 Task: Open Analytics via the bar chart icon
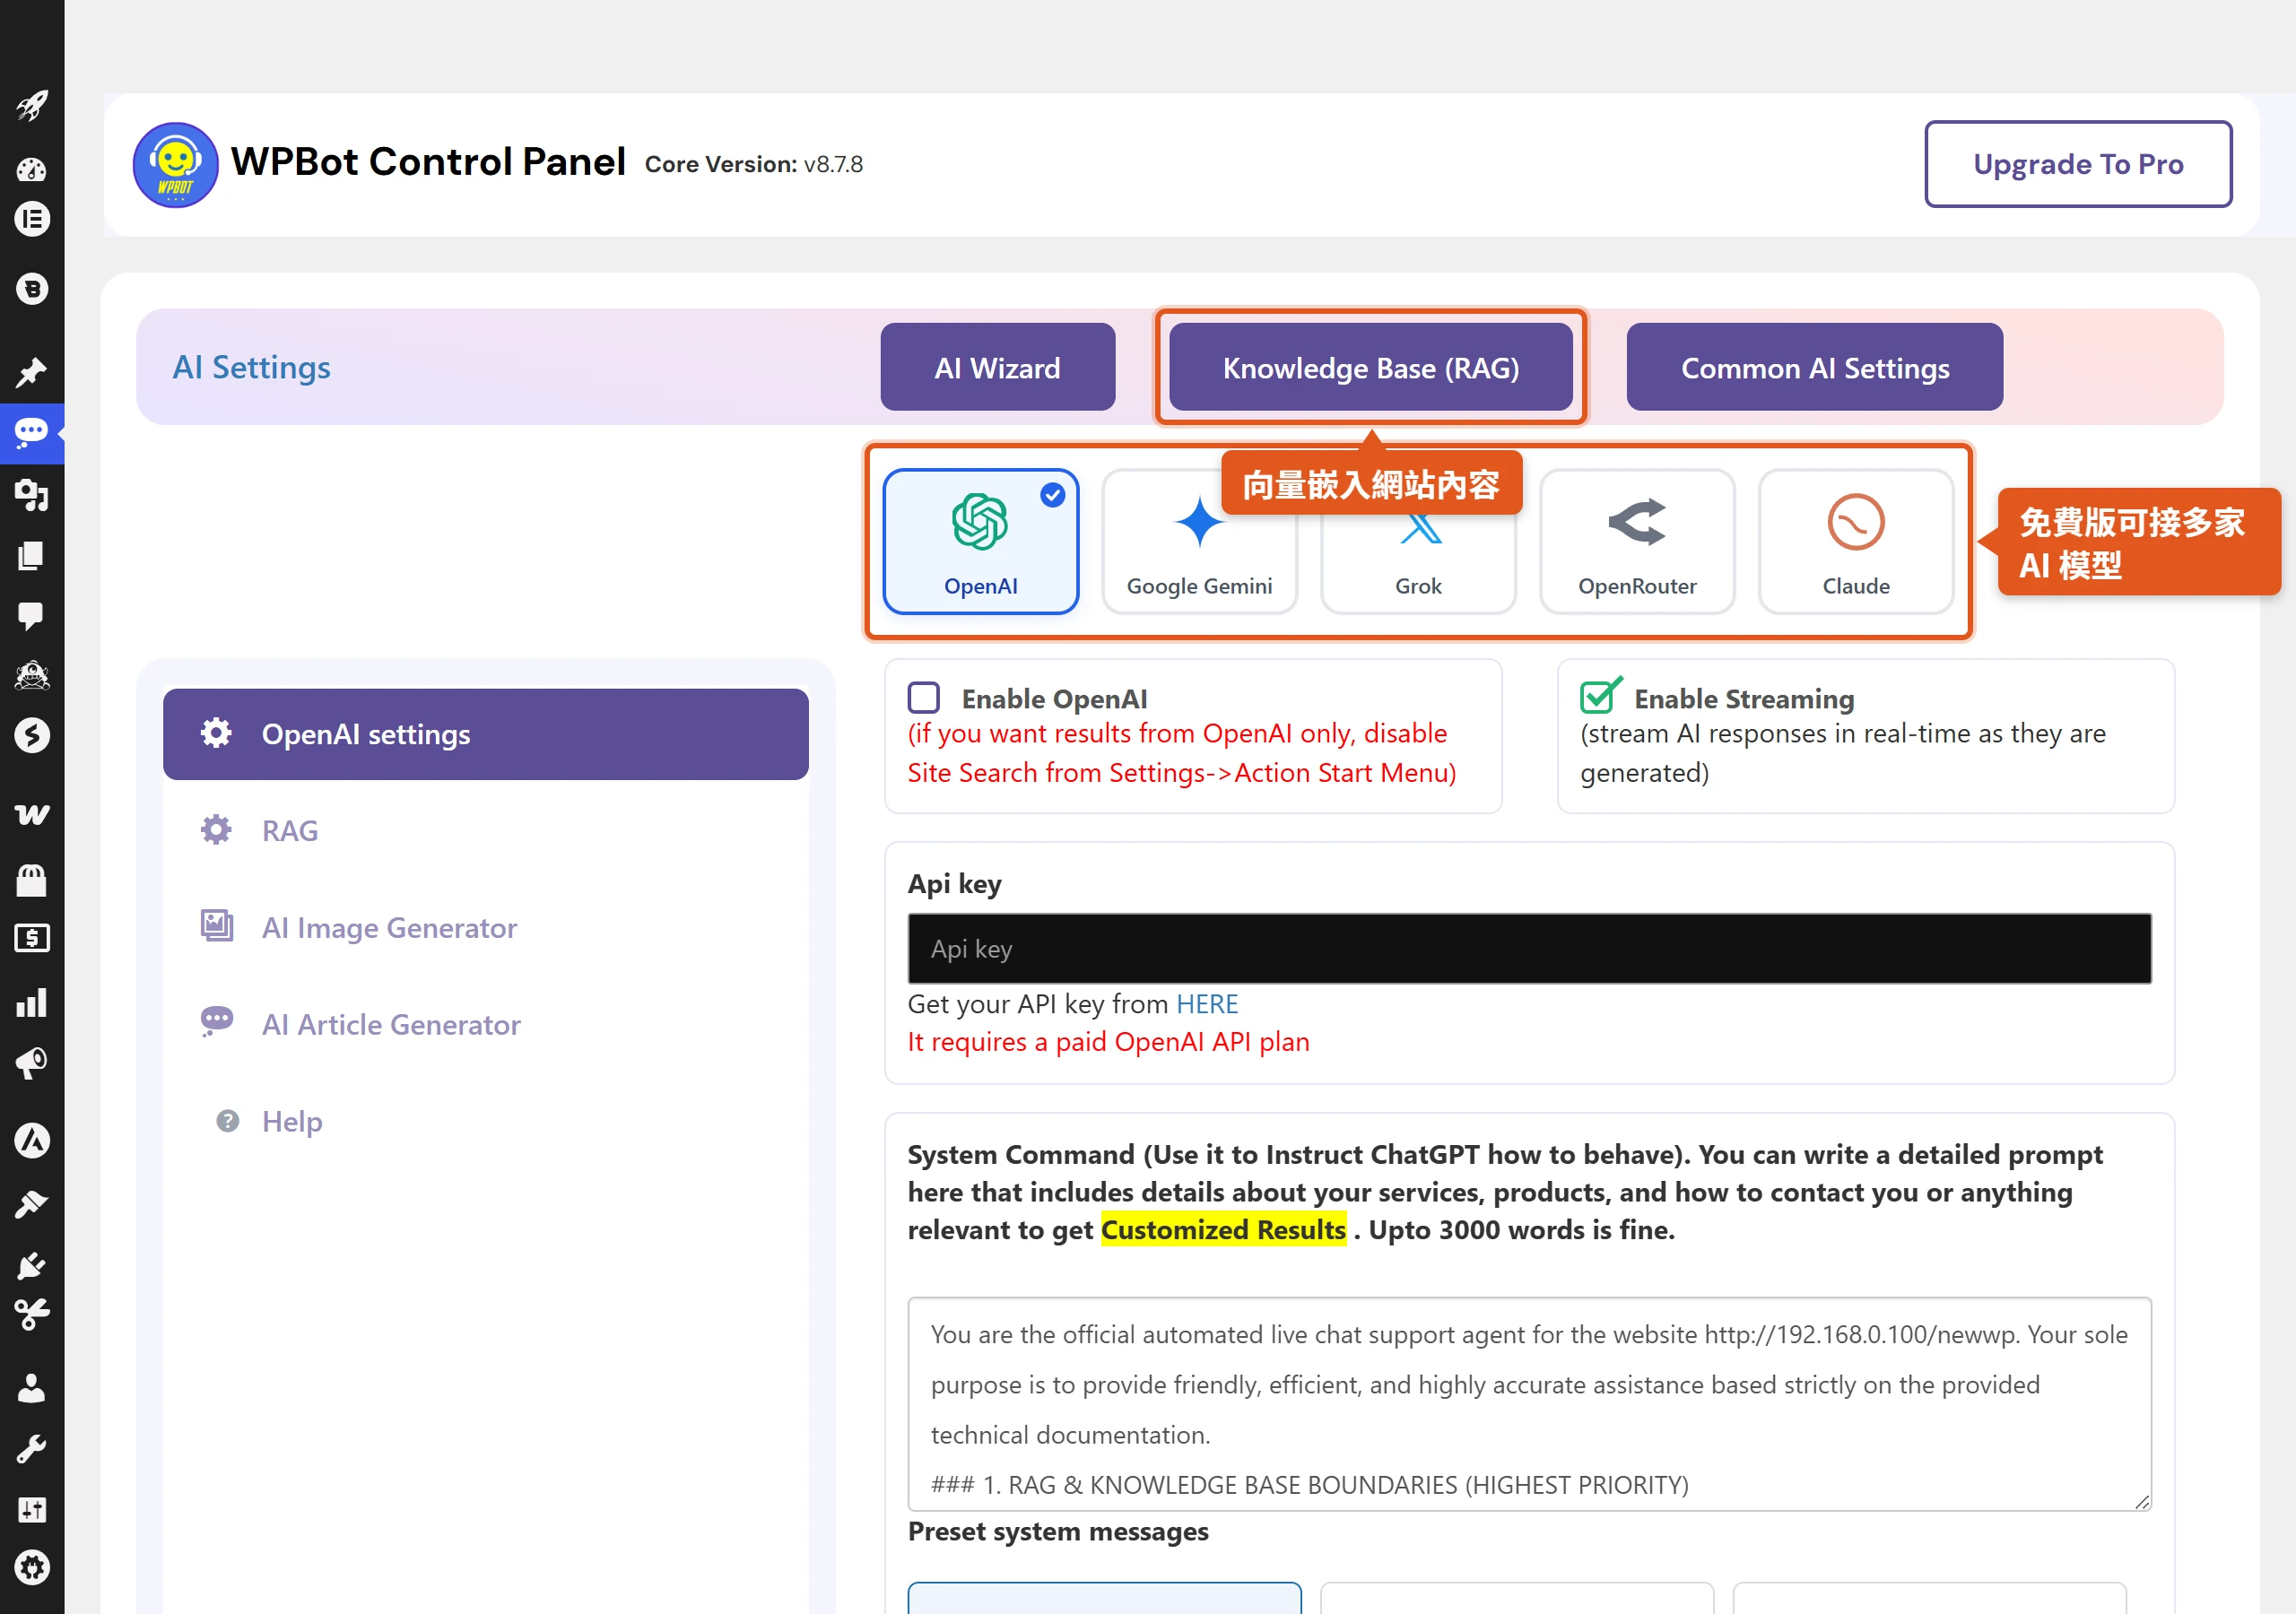point(32,1002)
